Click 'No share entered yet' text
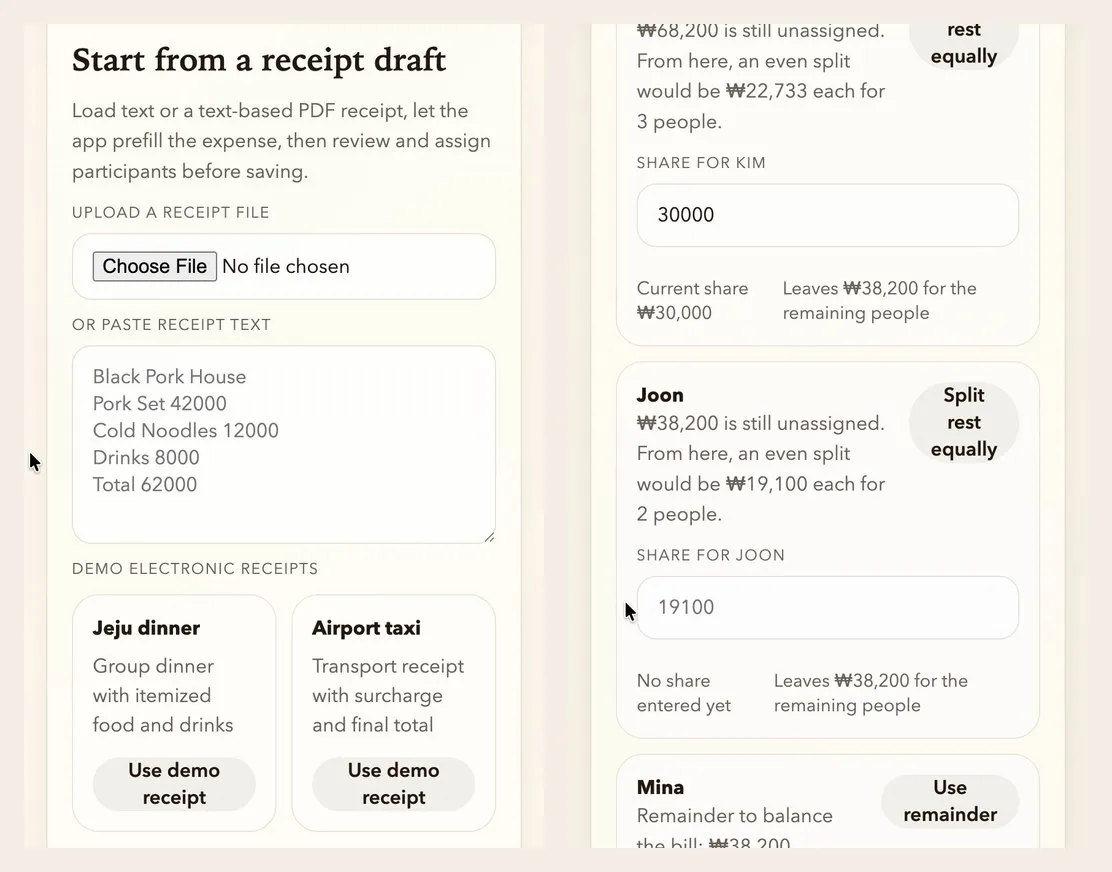Screen dimensions: 1112x872 tap(684, 693)
